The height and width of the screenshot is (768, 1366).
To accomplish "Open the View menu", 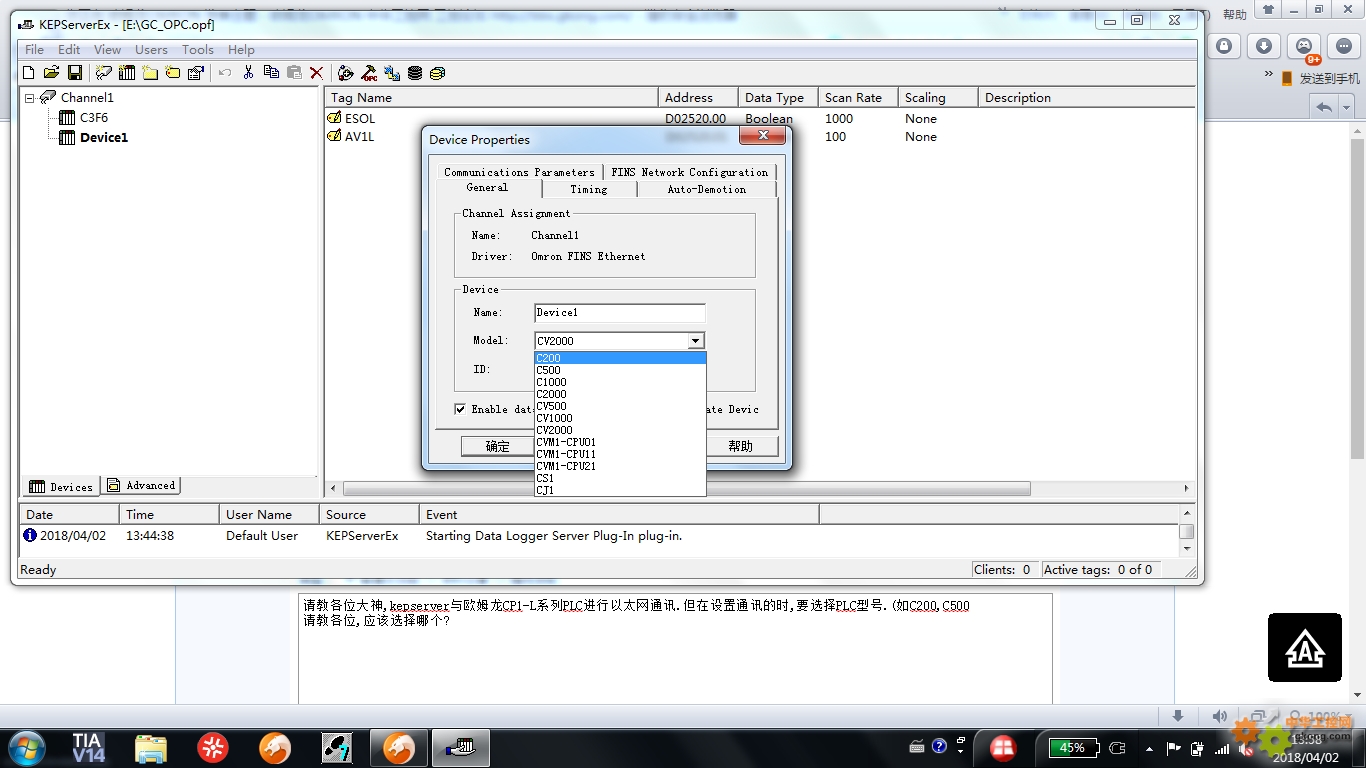I will (107, 49).
